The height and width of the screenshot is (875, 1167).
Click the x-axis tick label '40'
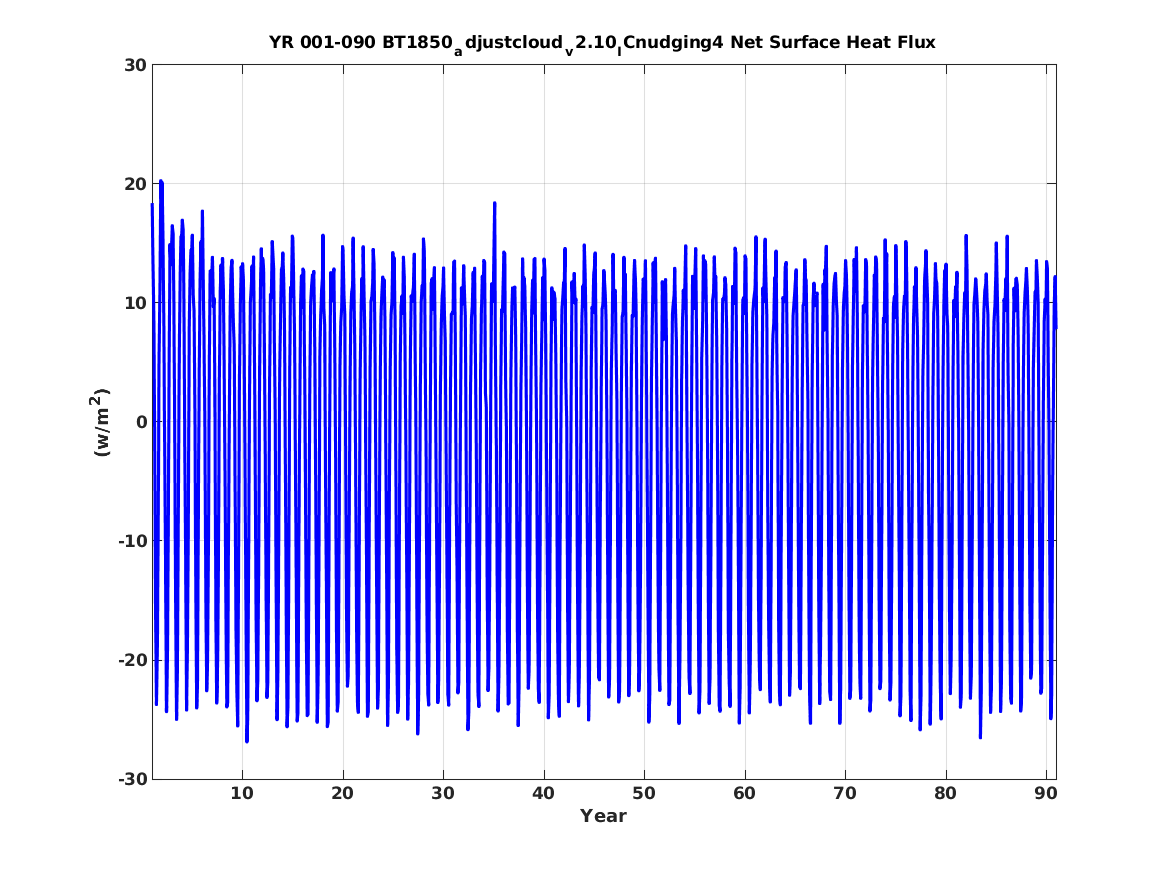[543, 793]
